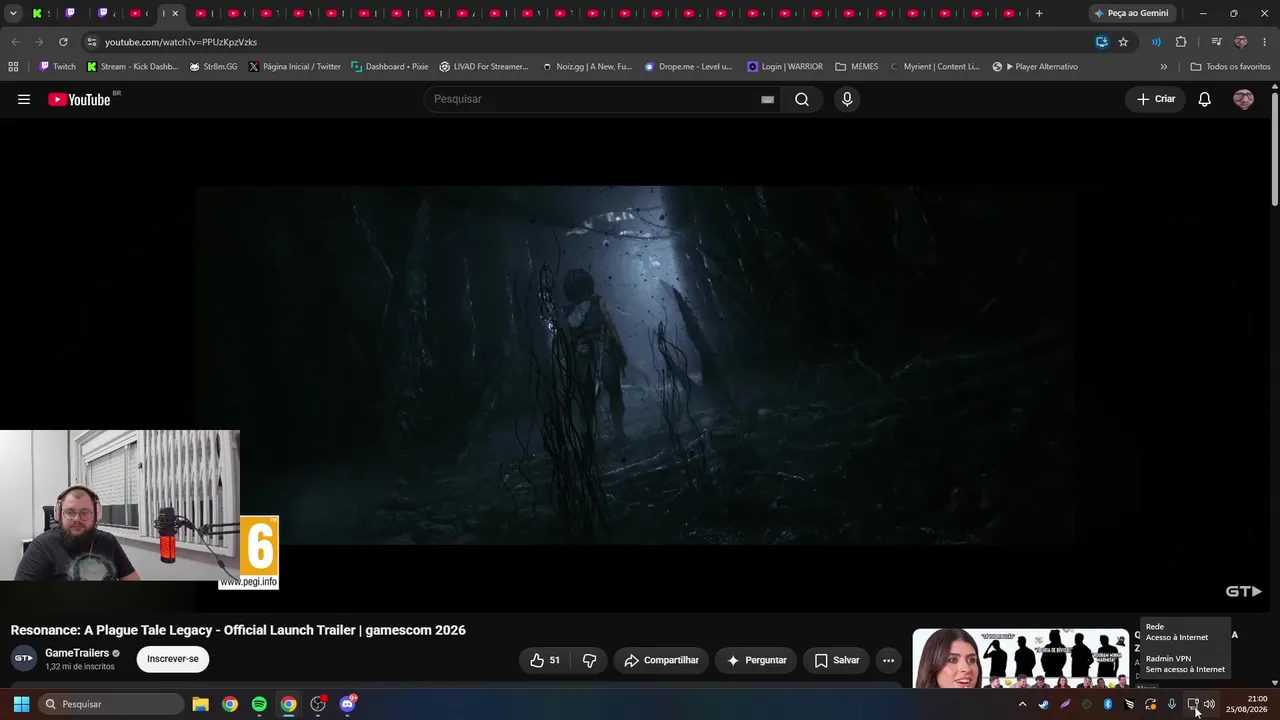This screenshot has height=720, width=1280.
Task: Click the Bluetooth tray icon
Action: pyautogui.click(x=1108, y=704)
